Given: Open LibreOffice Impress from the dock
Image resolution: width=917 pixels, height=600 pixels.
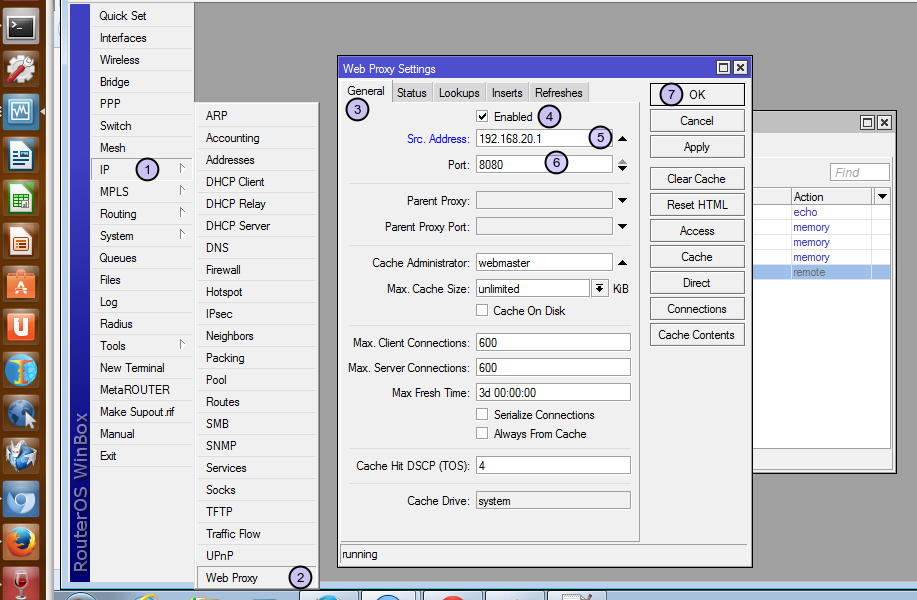Looking at the screenshot, I should [x=22, y=241].
